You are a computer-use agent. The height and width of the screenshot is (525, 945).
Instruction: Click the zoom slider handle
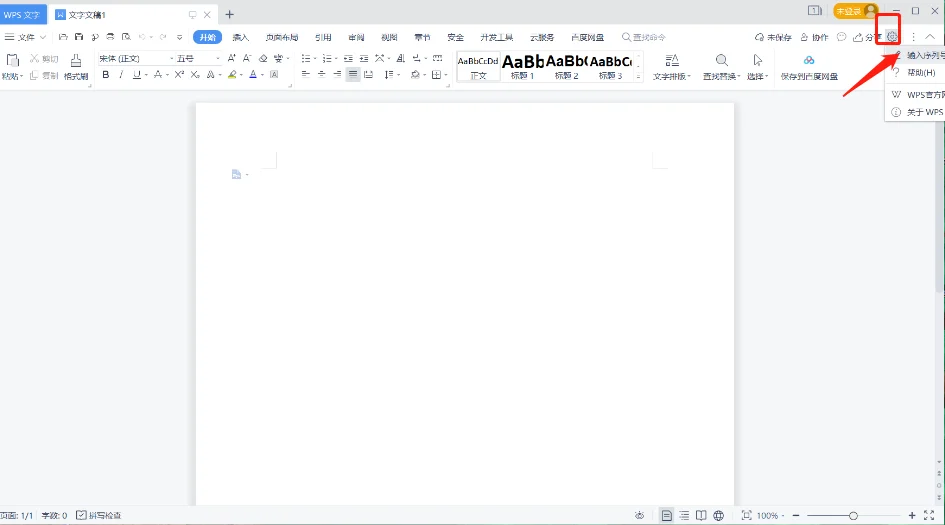(x=853, y=515)
